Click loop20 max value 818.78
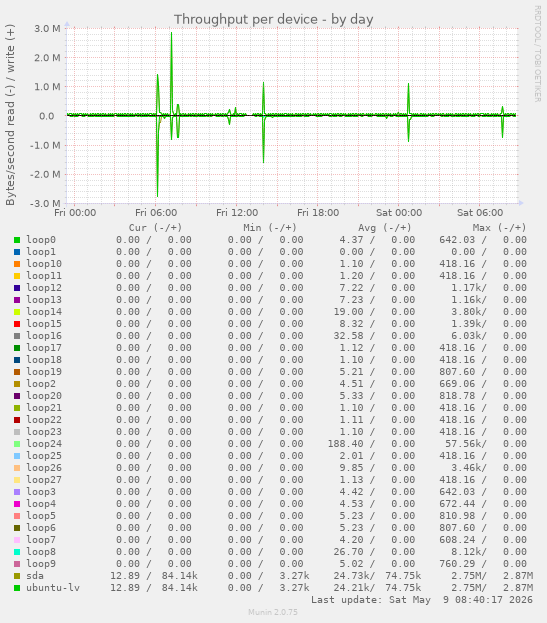Screen dimensions: 547x623 457,396
